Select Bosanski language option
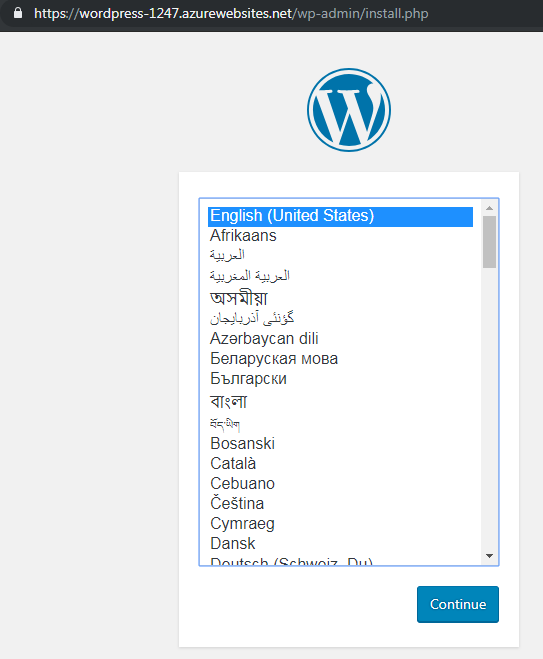This screenshot has width=543, height=659. coord(340,443)
